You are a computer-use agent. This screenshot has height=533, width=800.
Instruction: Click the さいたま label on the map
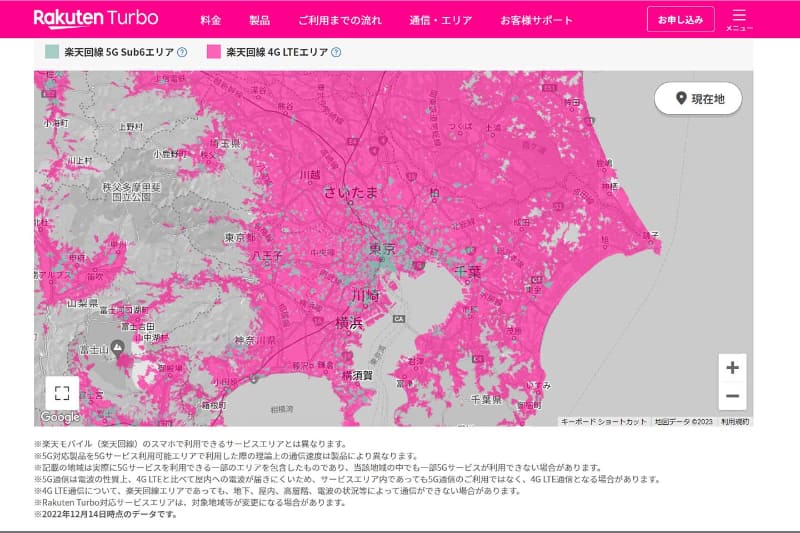point(352,192)
